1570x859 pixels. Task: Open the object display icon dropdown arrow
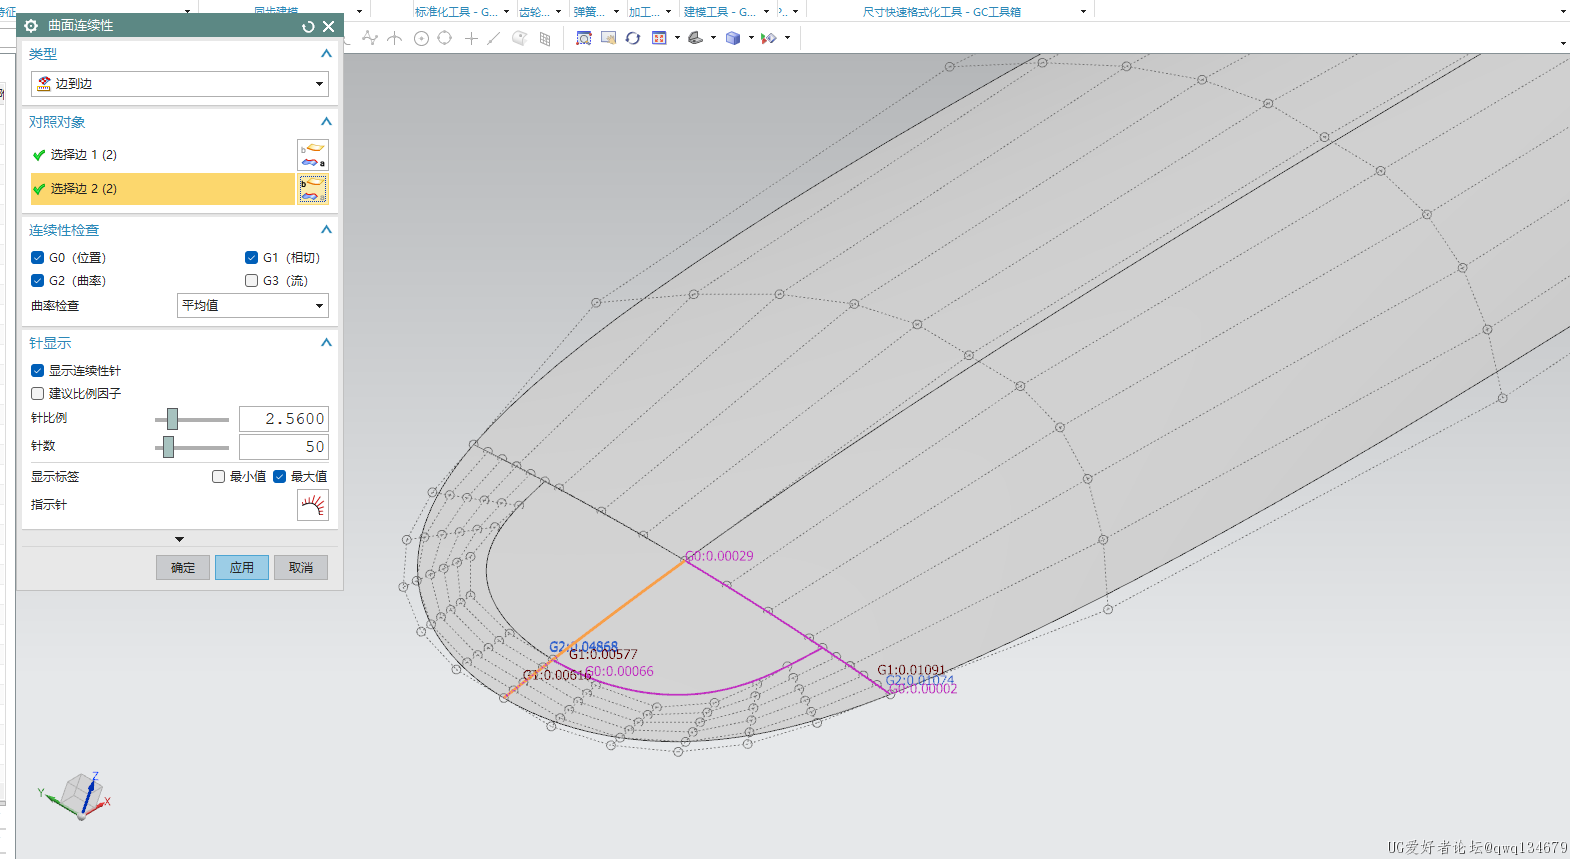[x=787, y=38]
